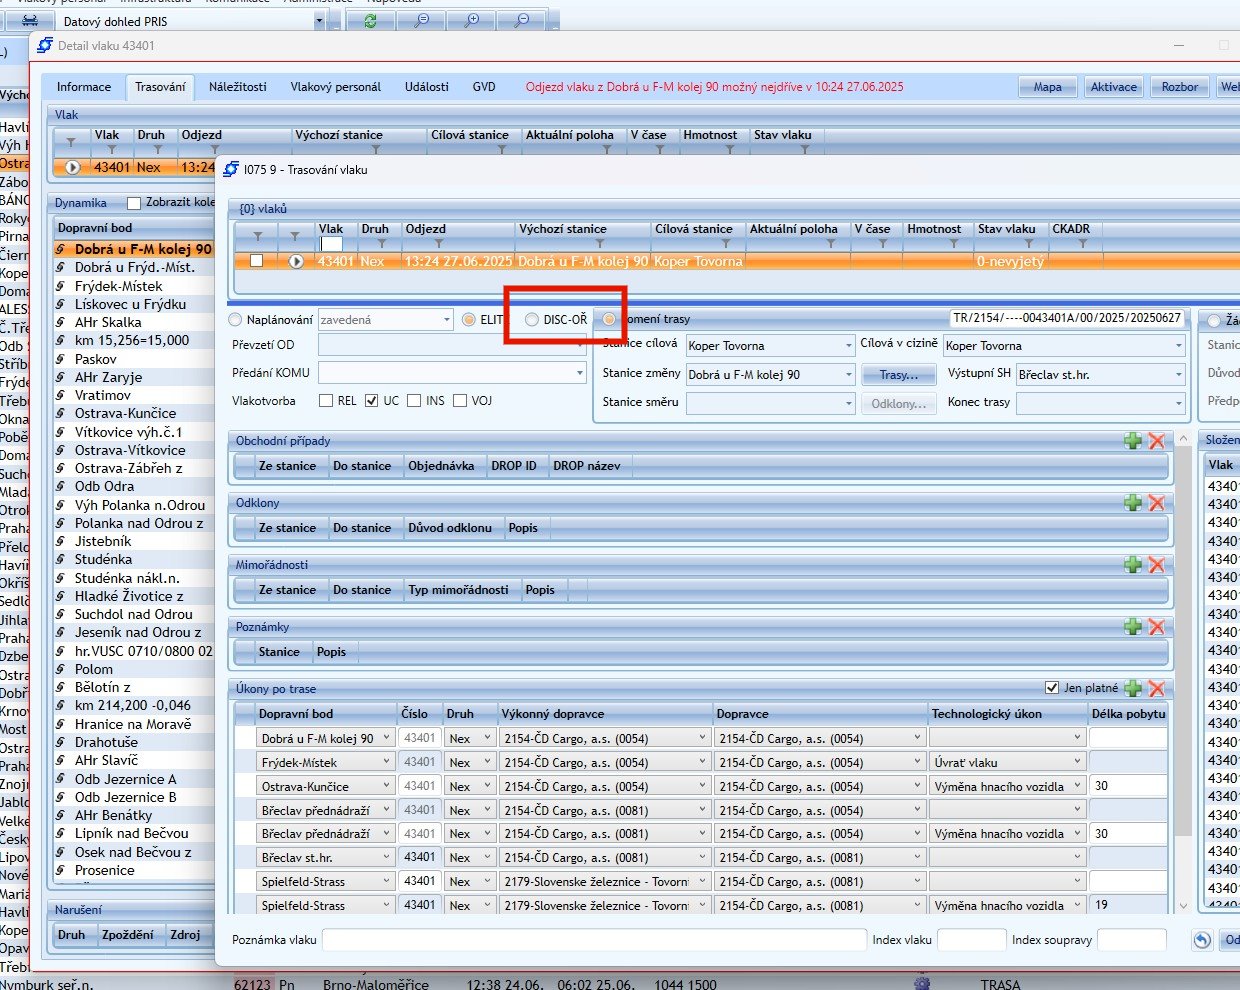Click the green refresh icon in toolbar
Viewport: 1240px width, 990px height.
click(370, 21)
